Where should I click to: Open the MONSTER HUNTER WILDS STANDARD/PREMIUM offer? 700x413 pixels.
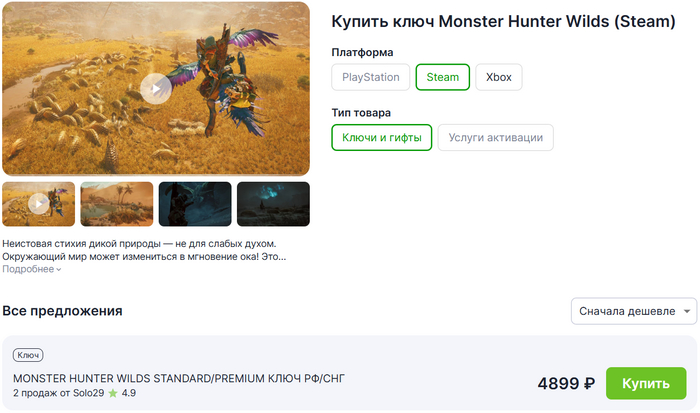click(180, 378)
